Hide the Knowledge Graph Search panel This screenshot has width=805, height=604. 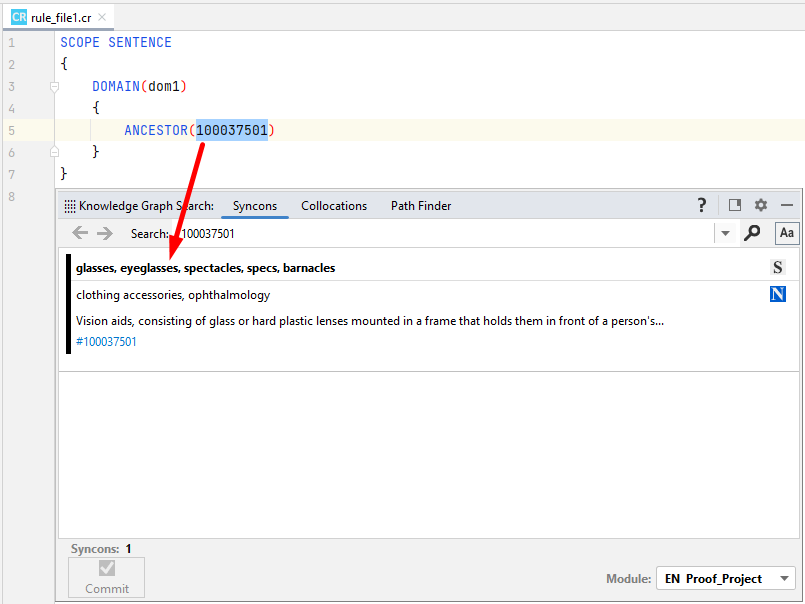point(787,205)
